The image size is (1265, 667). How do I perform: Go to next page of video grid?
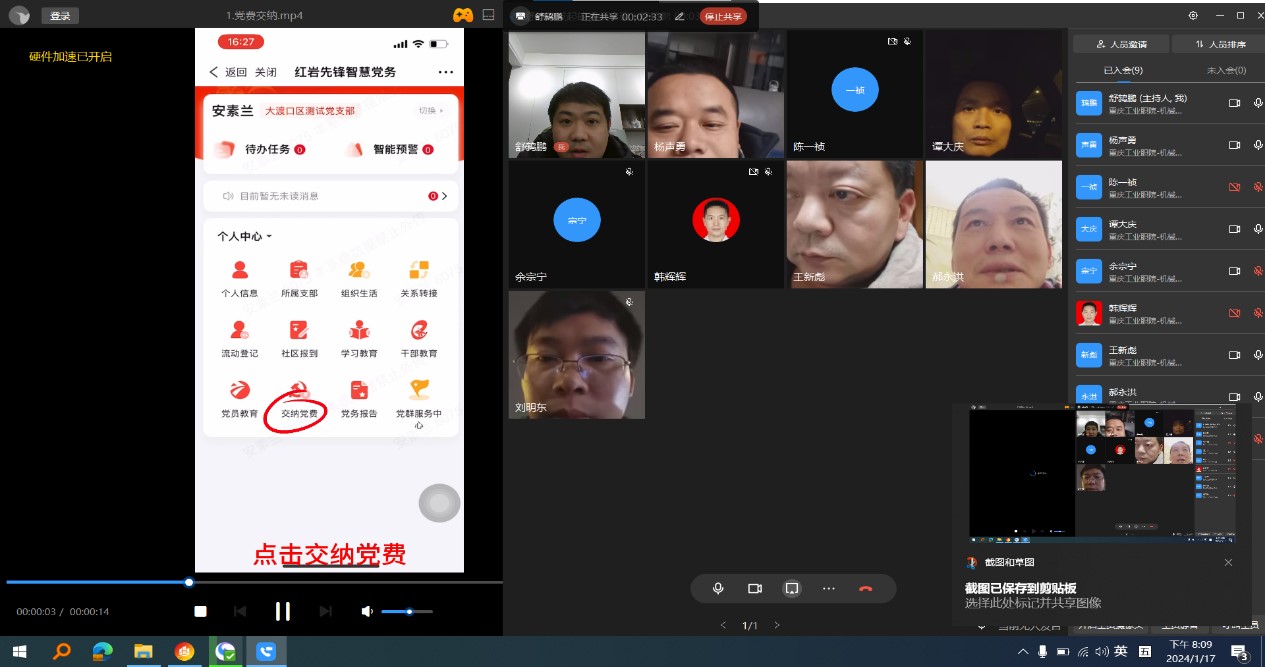[777, 626]
